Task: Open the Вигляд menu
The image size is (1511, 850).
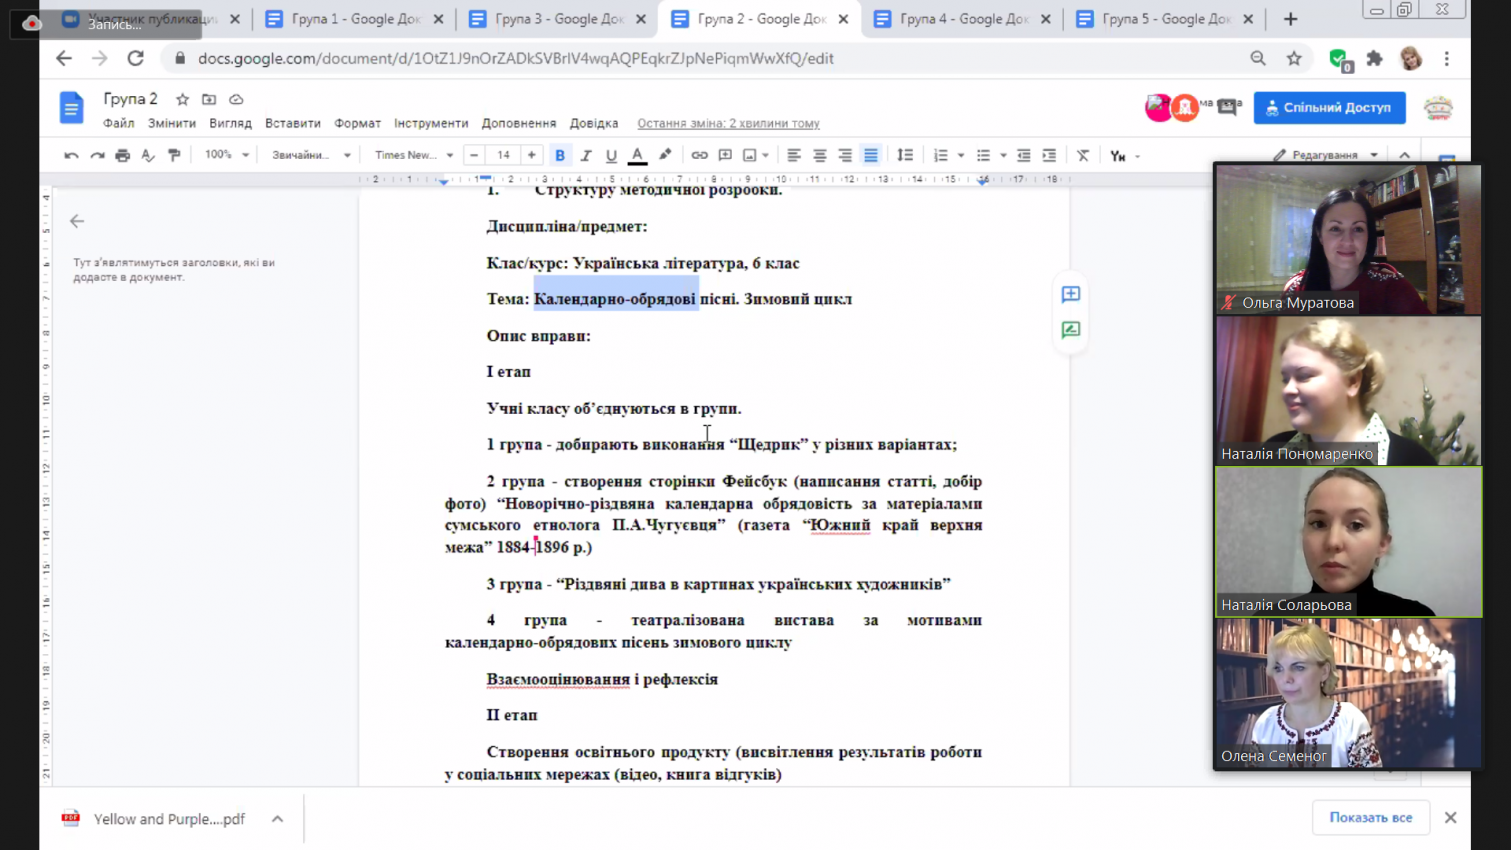Action: tap(230, 123)
